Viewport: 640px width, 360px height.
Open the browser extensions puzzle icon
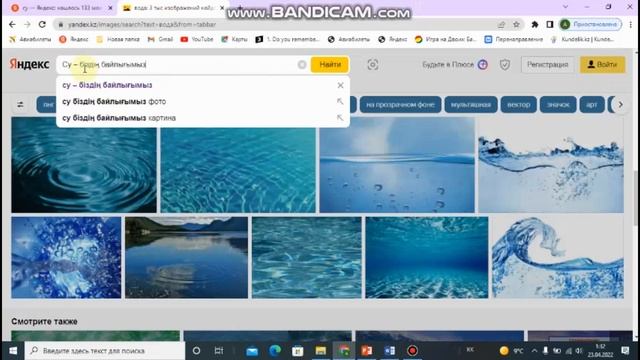(535, 24)
